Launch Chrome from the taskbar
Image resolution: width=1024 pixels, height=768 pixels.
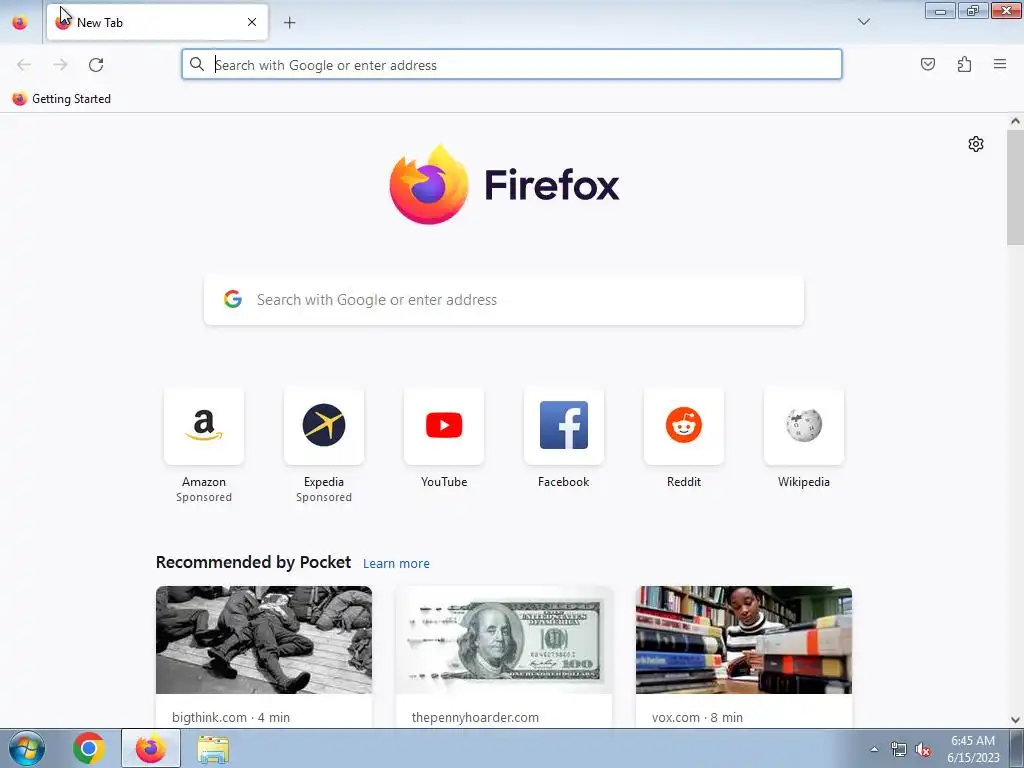89,748
